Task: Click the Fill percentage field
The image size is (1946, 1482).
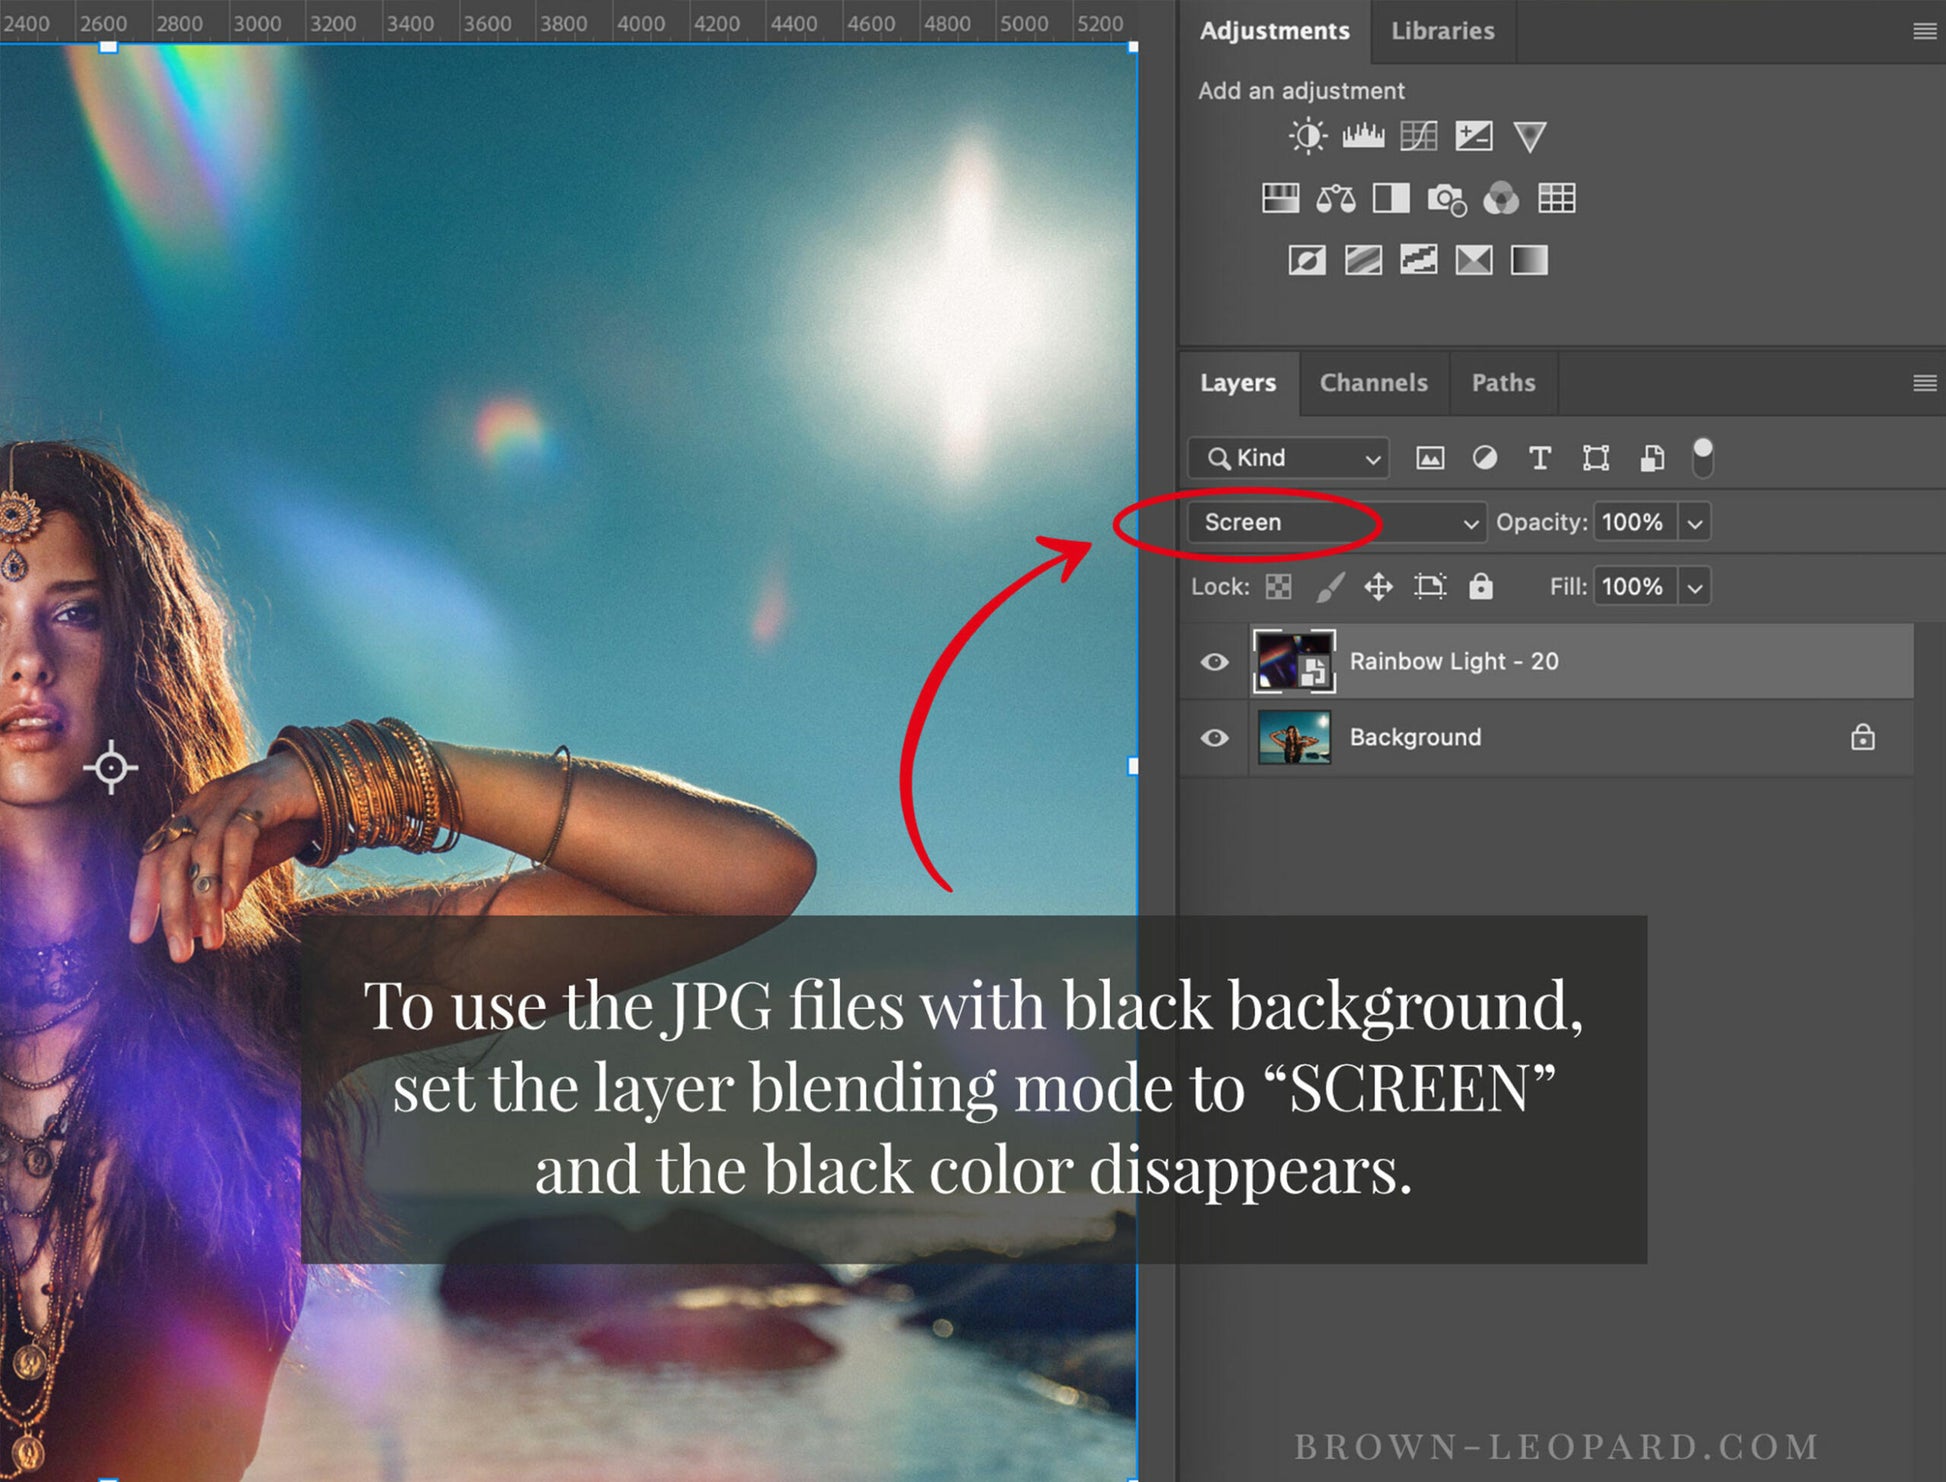Action: click(1632, 587)
